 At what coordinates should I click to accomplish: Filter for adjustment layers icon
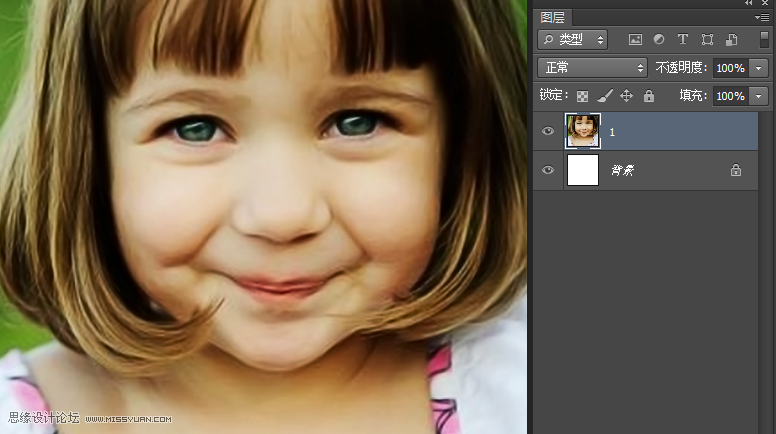pyautogui.click(x=659, y=40)
